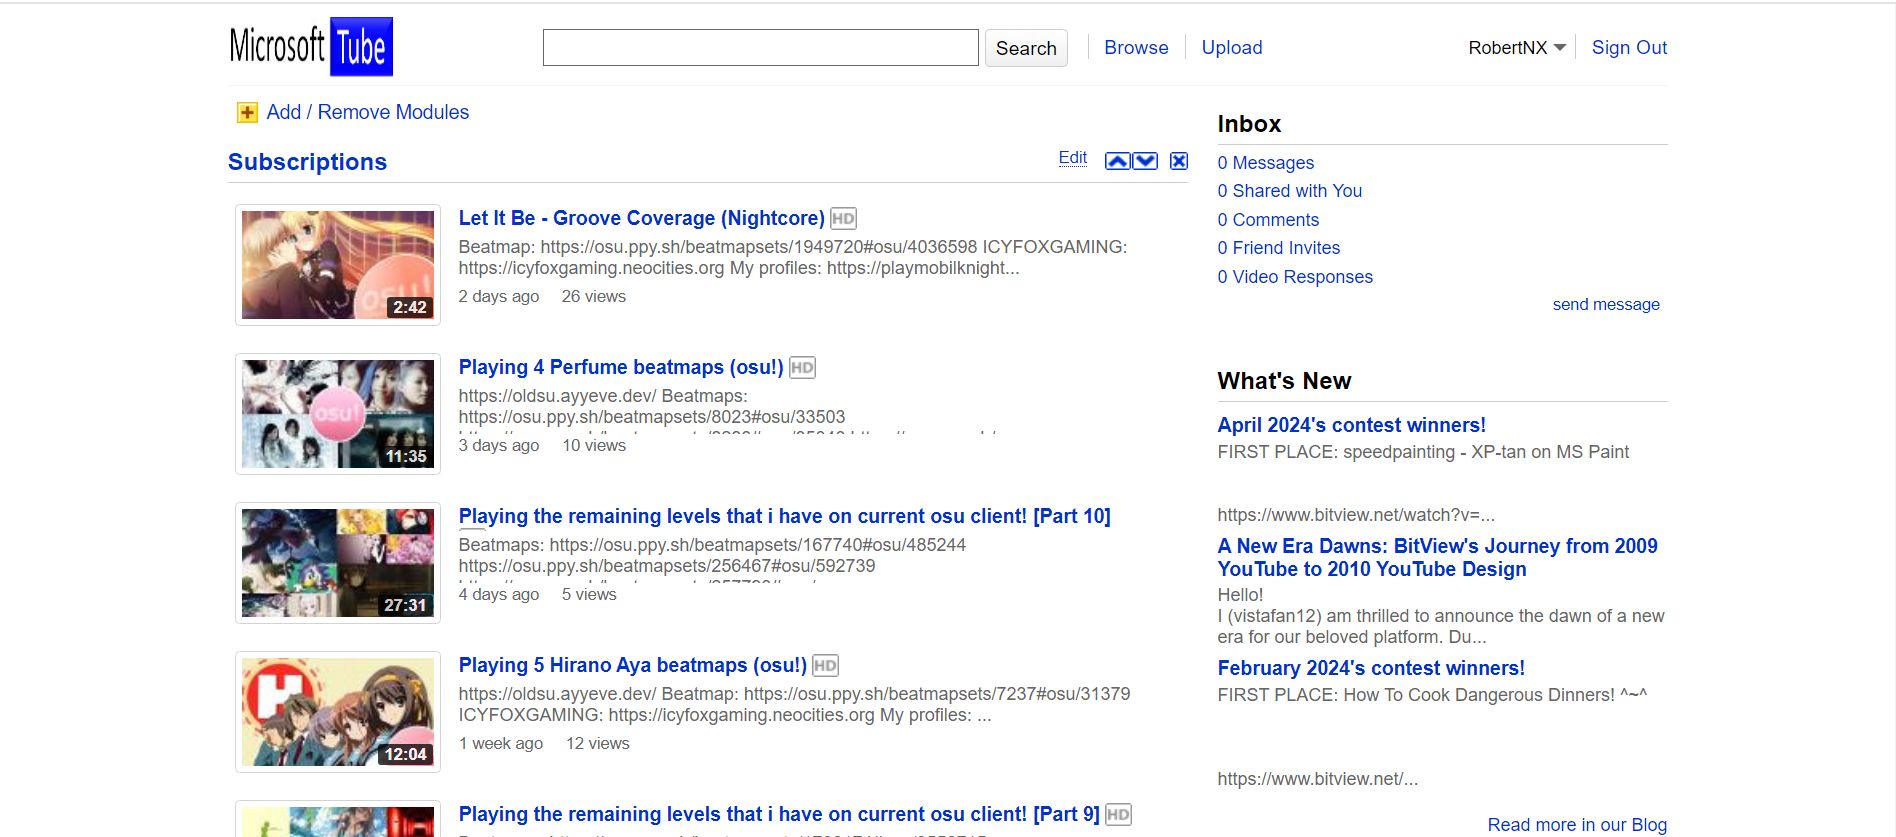Click Read more in our Blog
Viewport: 1896px width, 837px height.
click(x=1577, y=824)
